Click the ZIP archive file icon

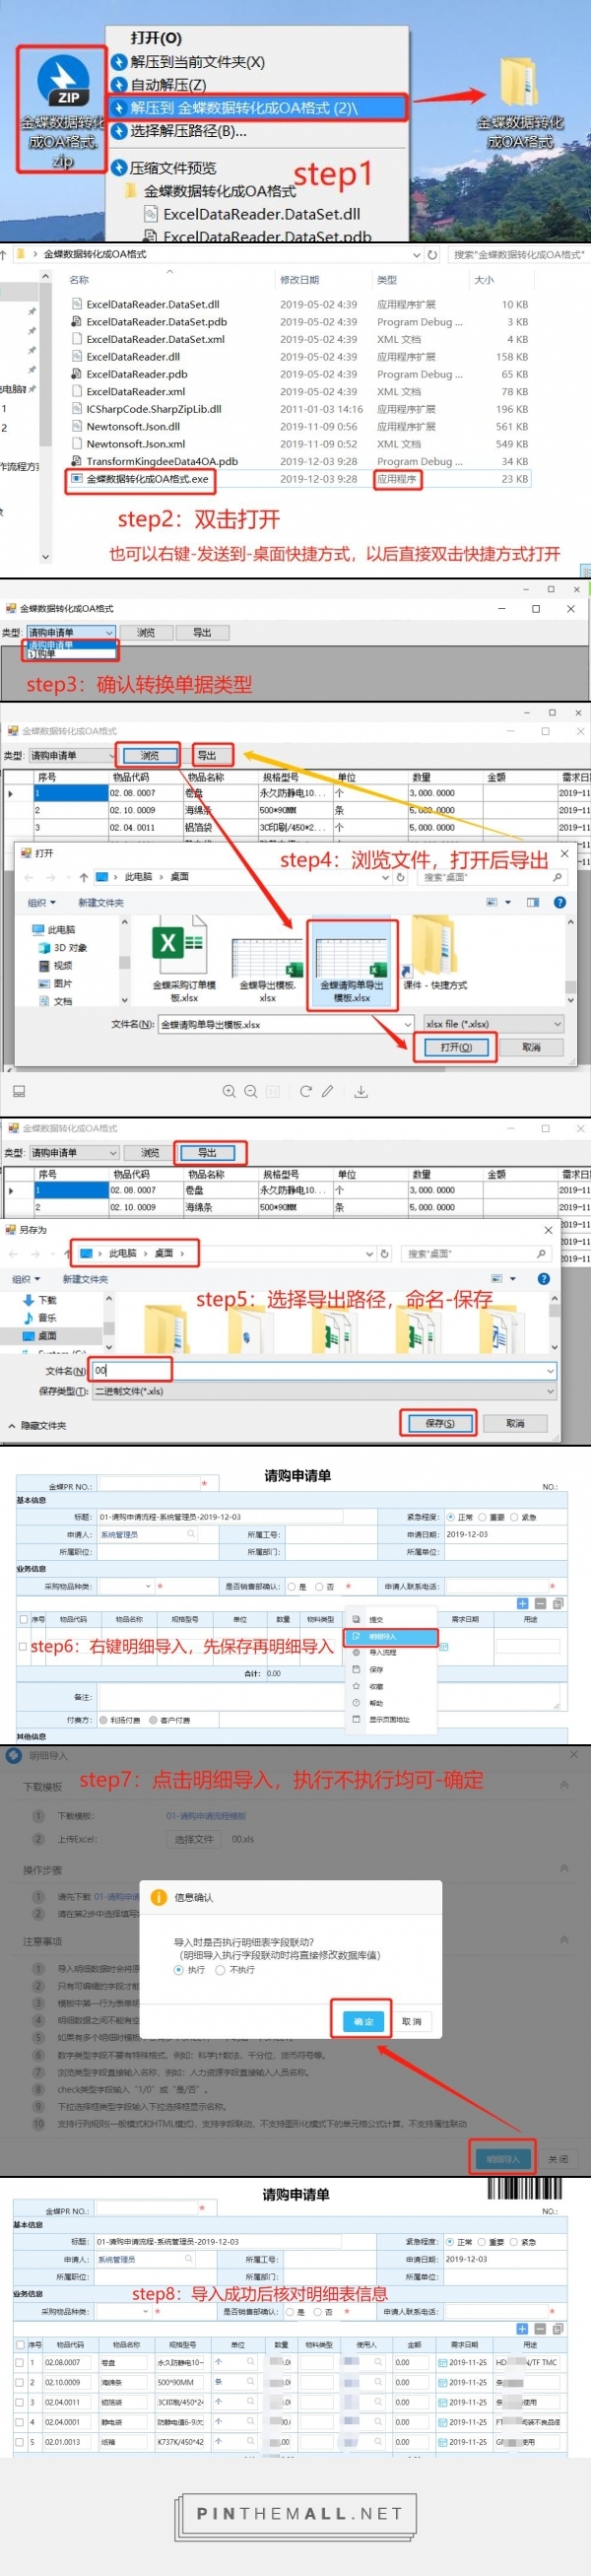point(62,82)
